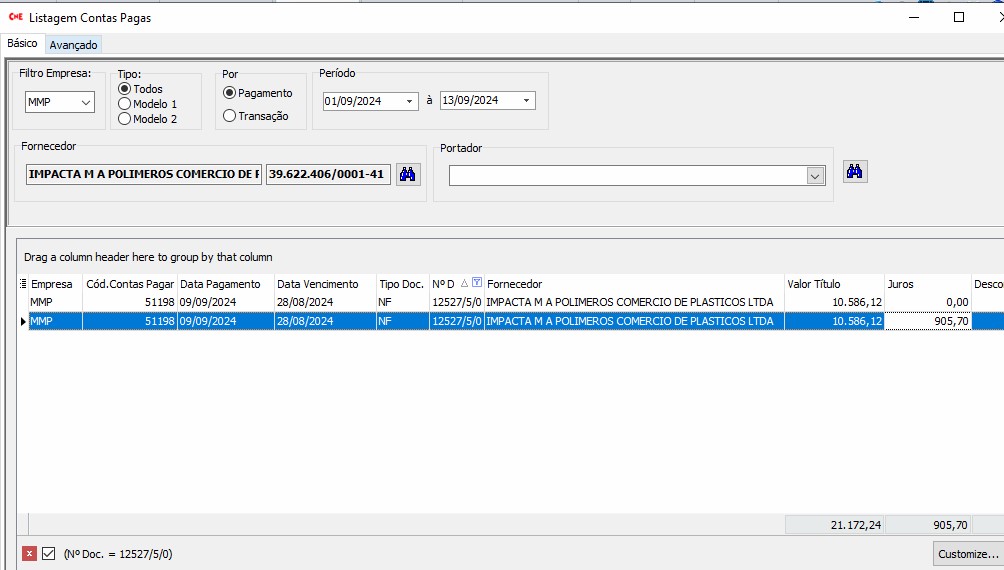The width and height of the screenshot is (1004, 570).
Task: Select the Modelo 1 radio option
Action: (x=125, y=104)
